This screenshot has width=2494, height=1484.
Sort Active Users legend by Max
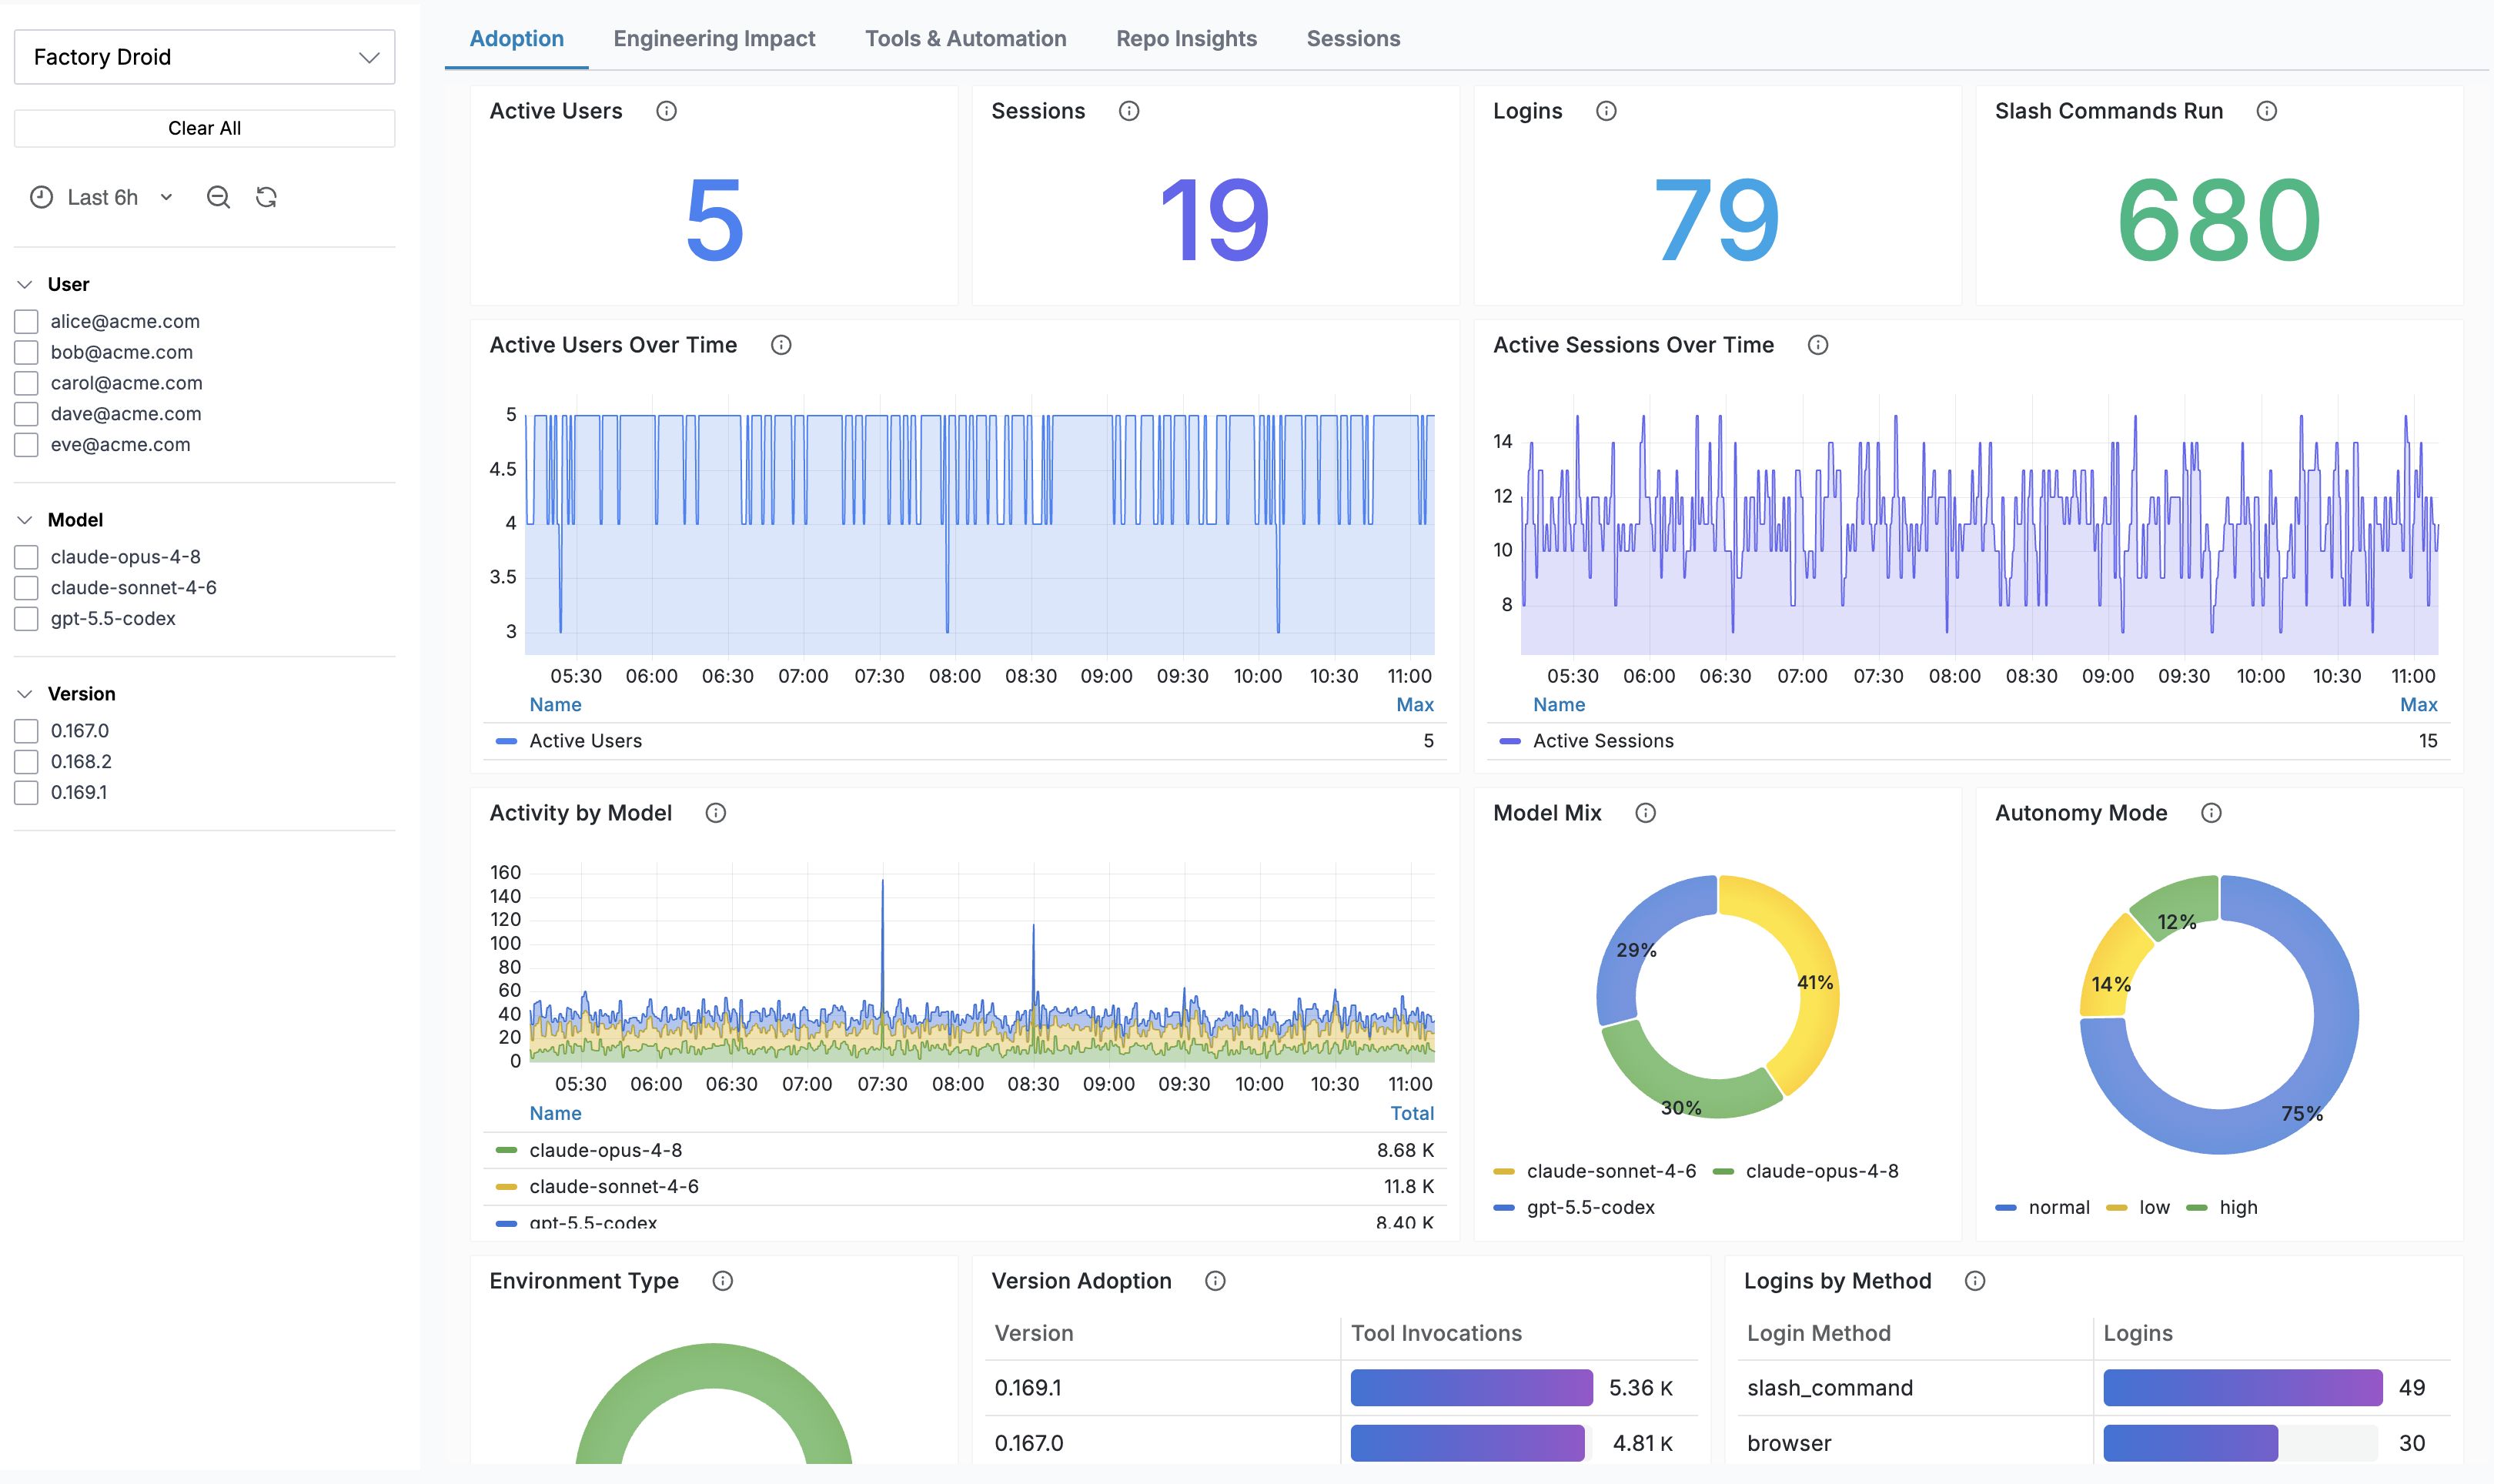1415,705
